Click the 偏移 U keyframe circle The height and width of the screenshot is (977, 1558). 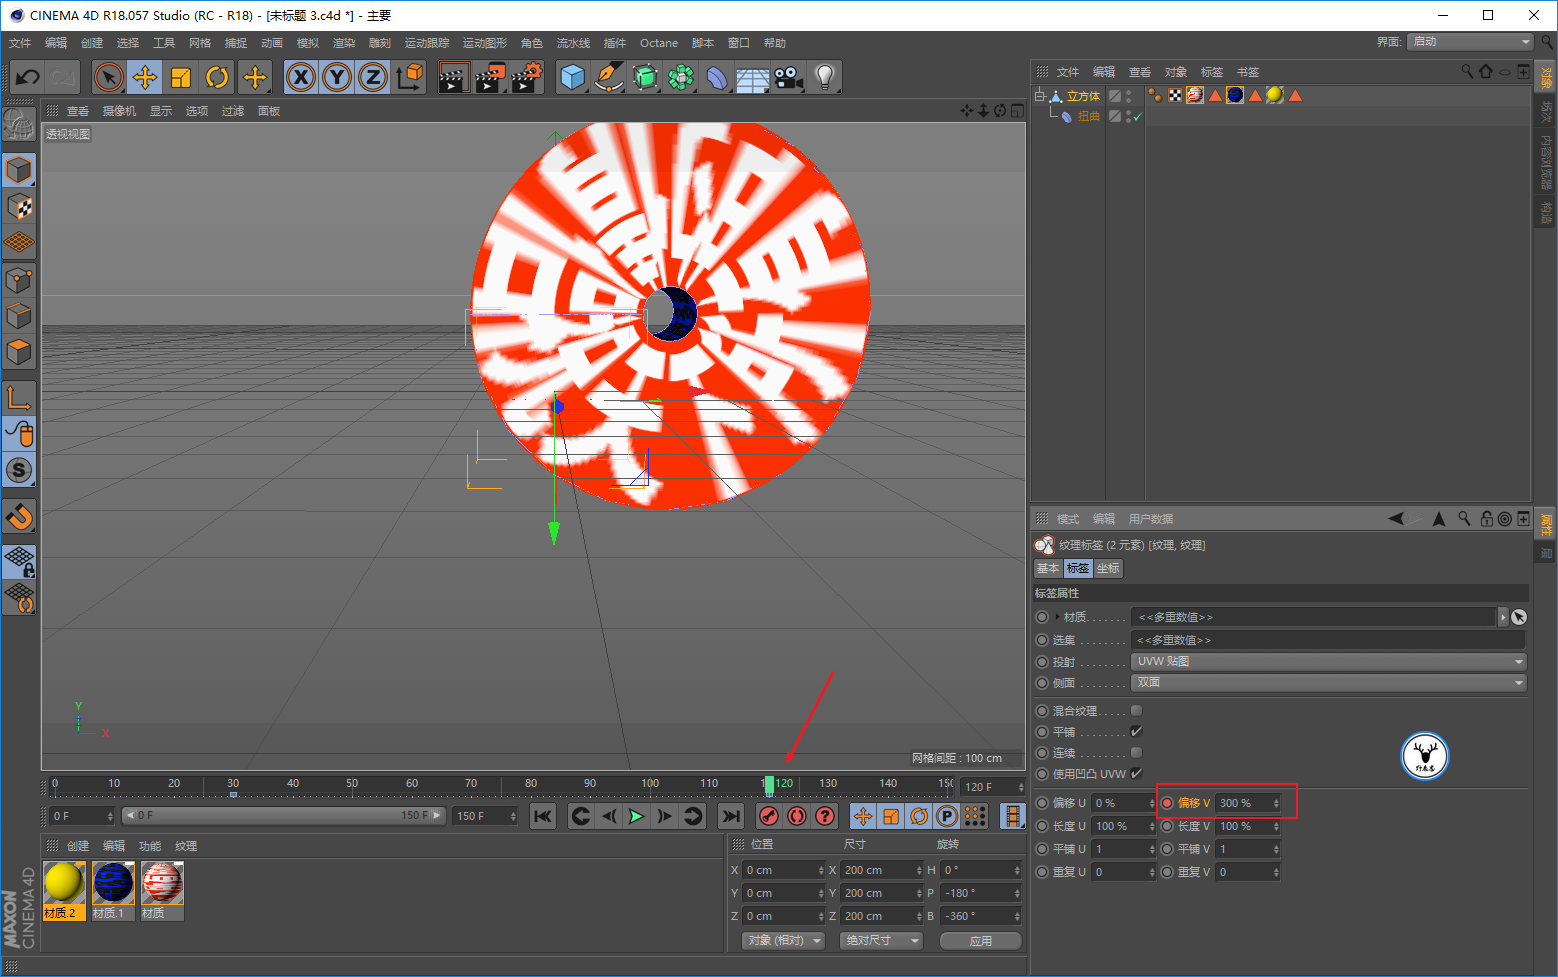1043,803
